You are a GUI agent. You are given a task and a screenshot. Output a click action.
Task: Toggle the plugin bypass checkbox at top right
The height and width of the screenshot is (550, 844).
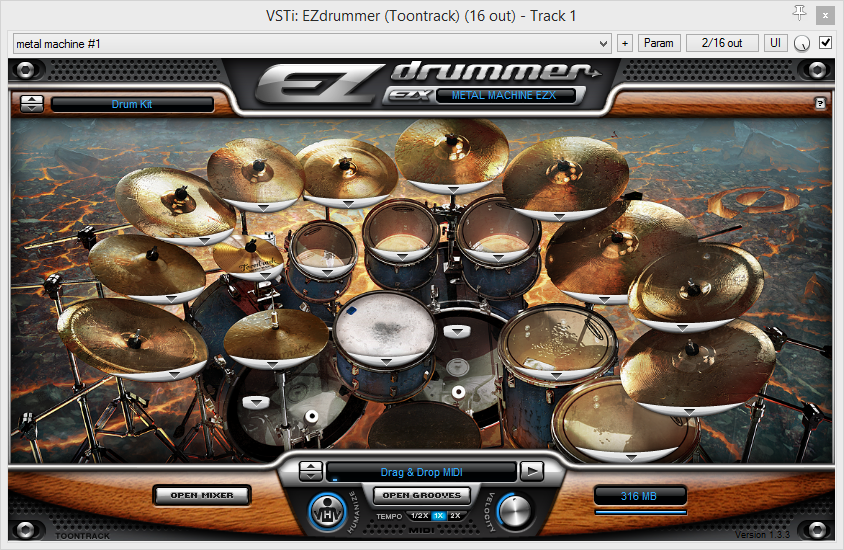(825, 43)
